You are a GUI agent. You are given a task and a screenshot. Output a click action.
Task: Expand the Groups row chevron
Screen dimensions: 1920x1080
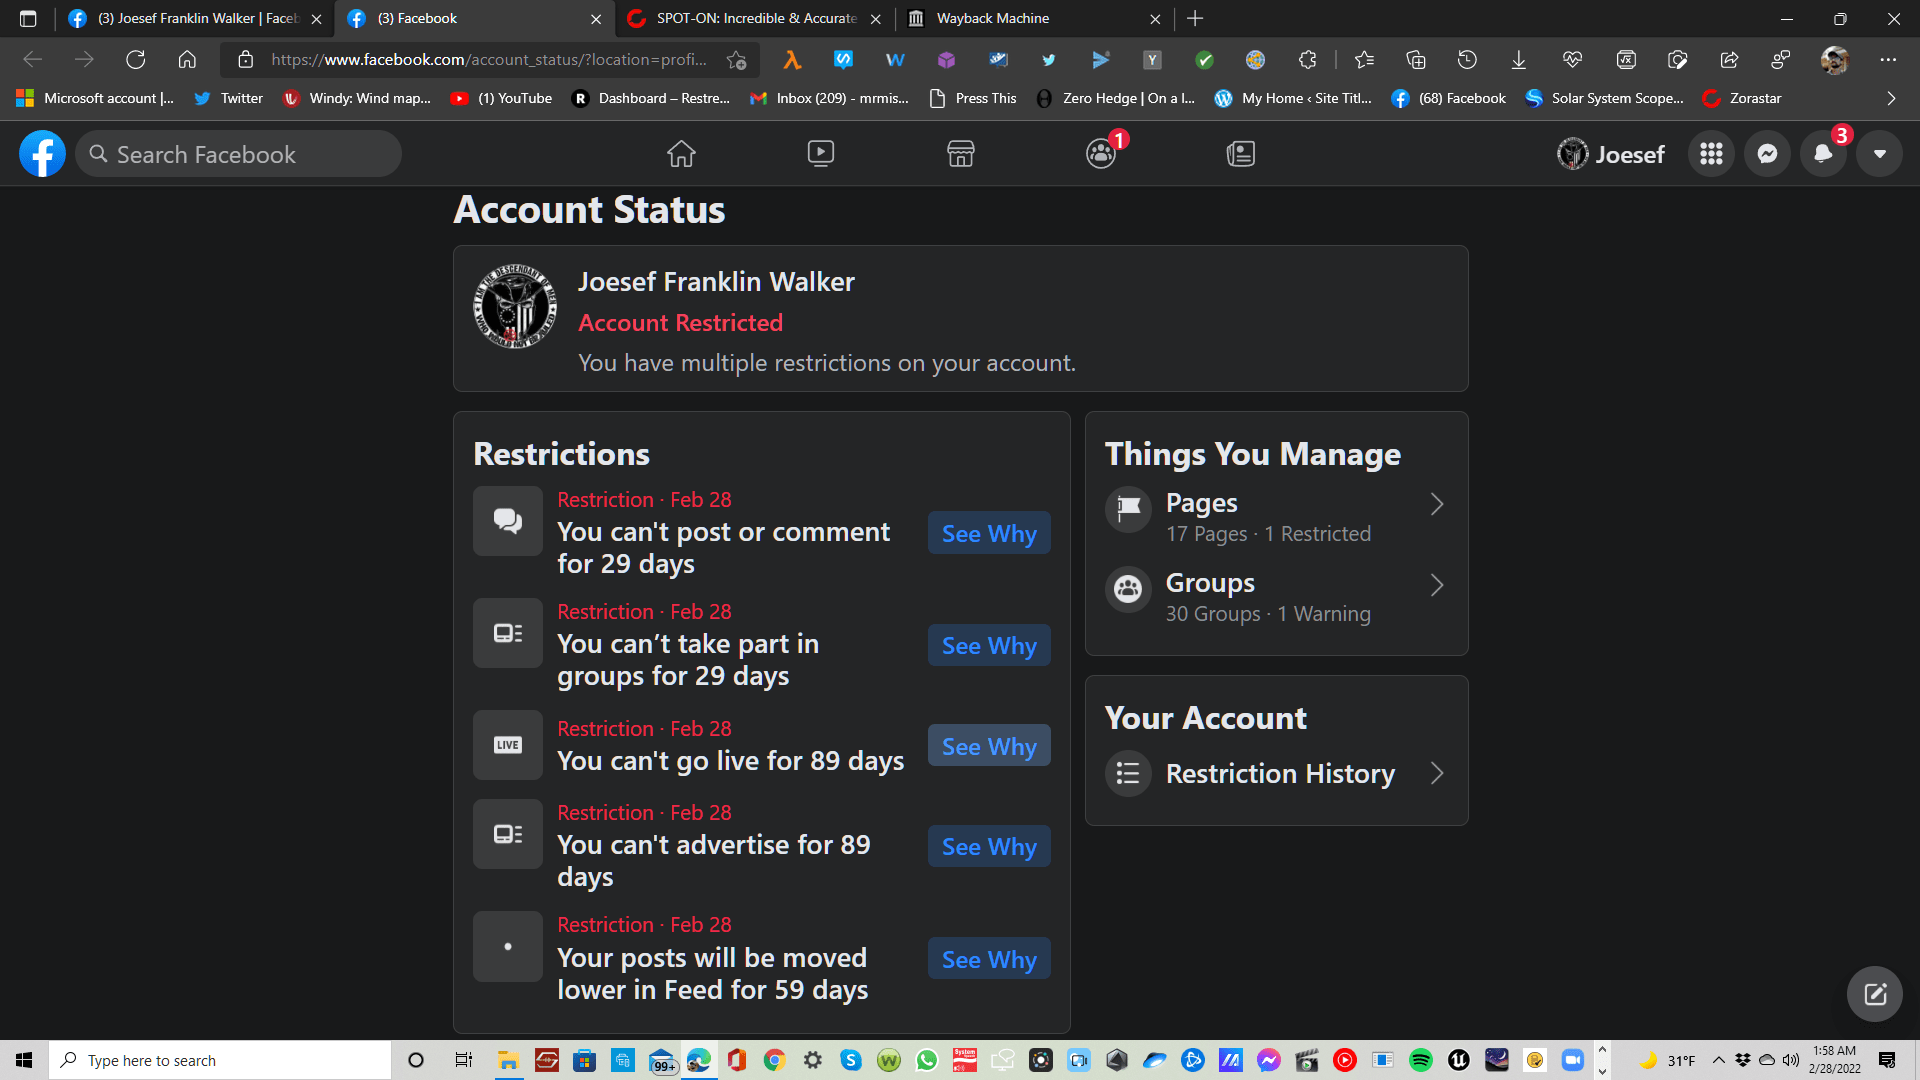coord(1437,585)
